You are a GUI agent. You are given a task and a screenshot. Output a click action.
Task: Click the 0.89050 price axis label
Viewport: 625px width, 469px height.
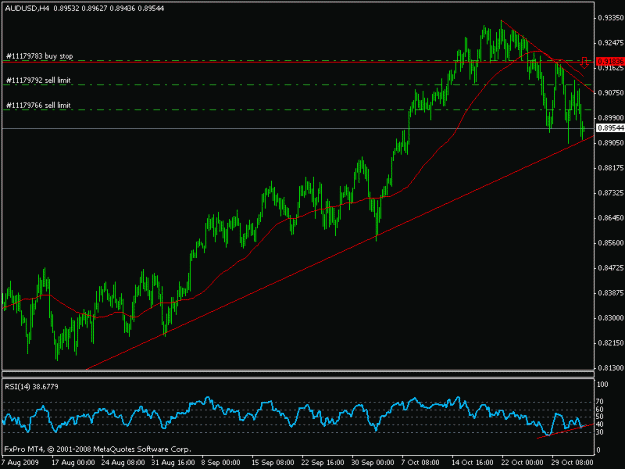pos(611,143)
